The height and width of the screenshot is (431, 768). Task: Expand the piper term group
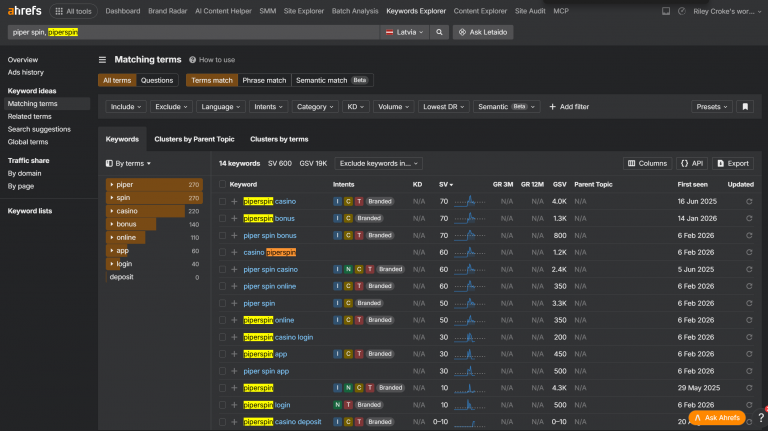(x=112, y=185)
